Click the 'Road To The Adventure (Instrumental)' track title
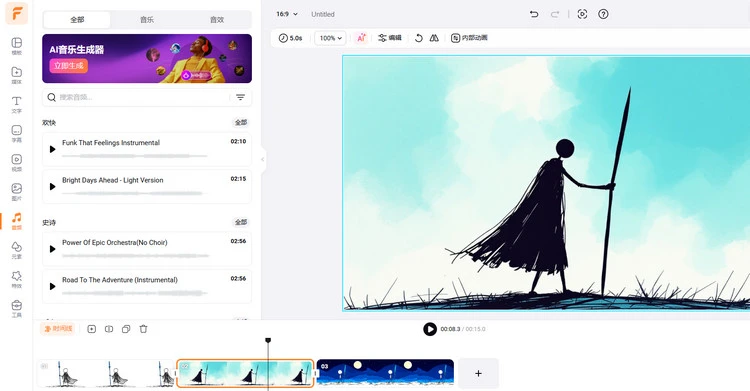Viewport: 750px width, 391px height. [x=120, y=279]
